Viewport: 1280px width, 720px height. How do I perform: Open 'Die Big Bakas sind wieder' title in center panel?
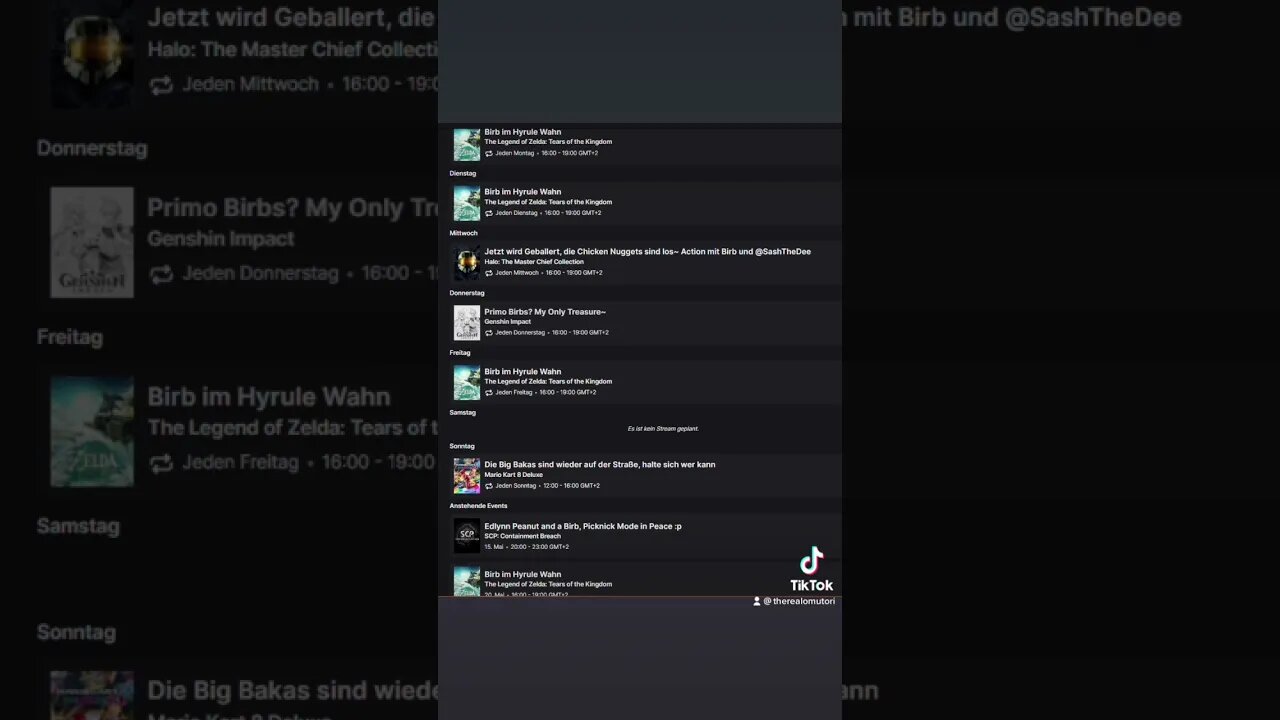click(x=600, y=465)
